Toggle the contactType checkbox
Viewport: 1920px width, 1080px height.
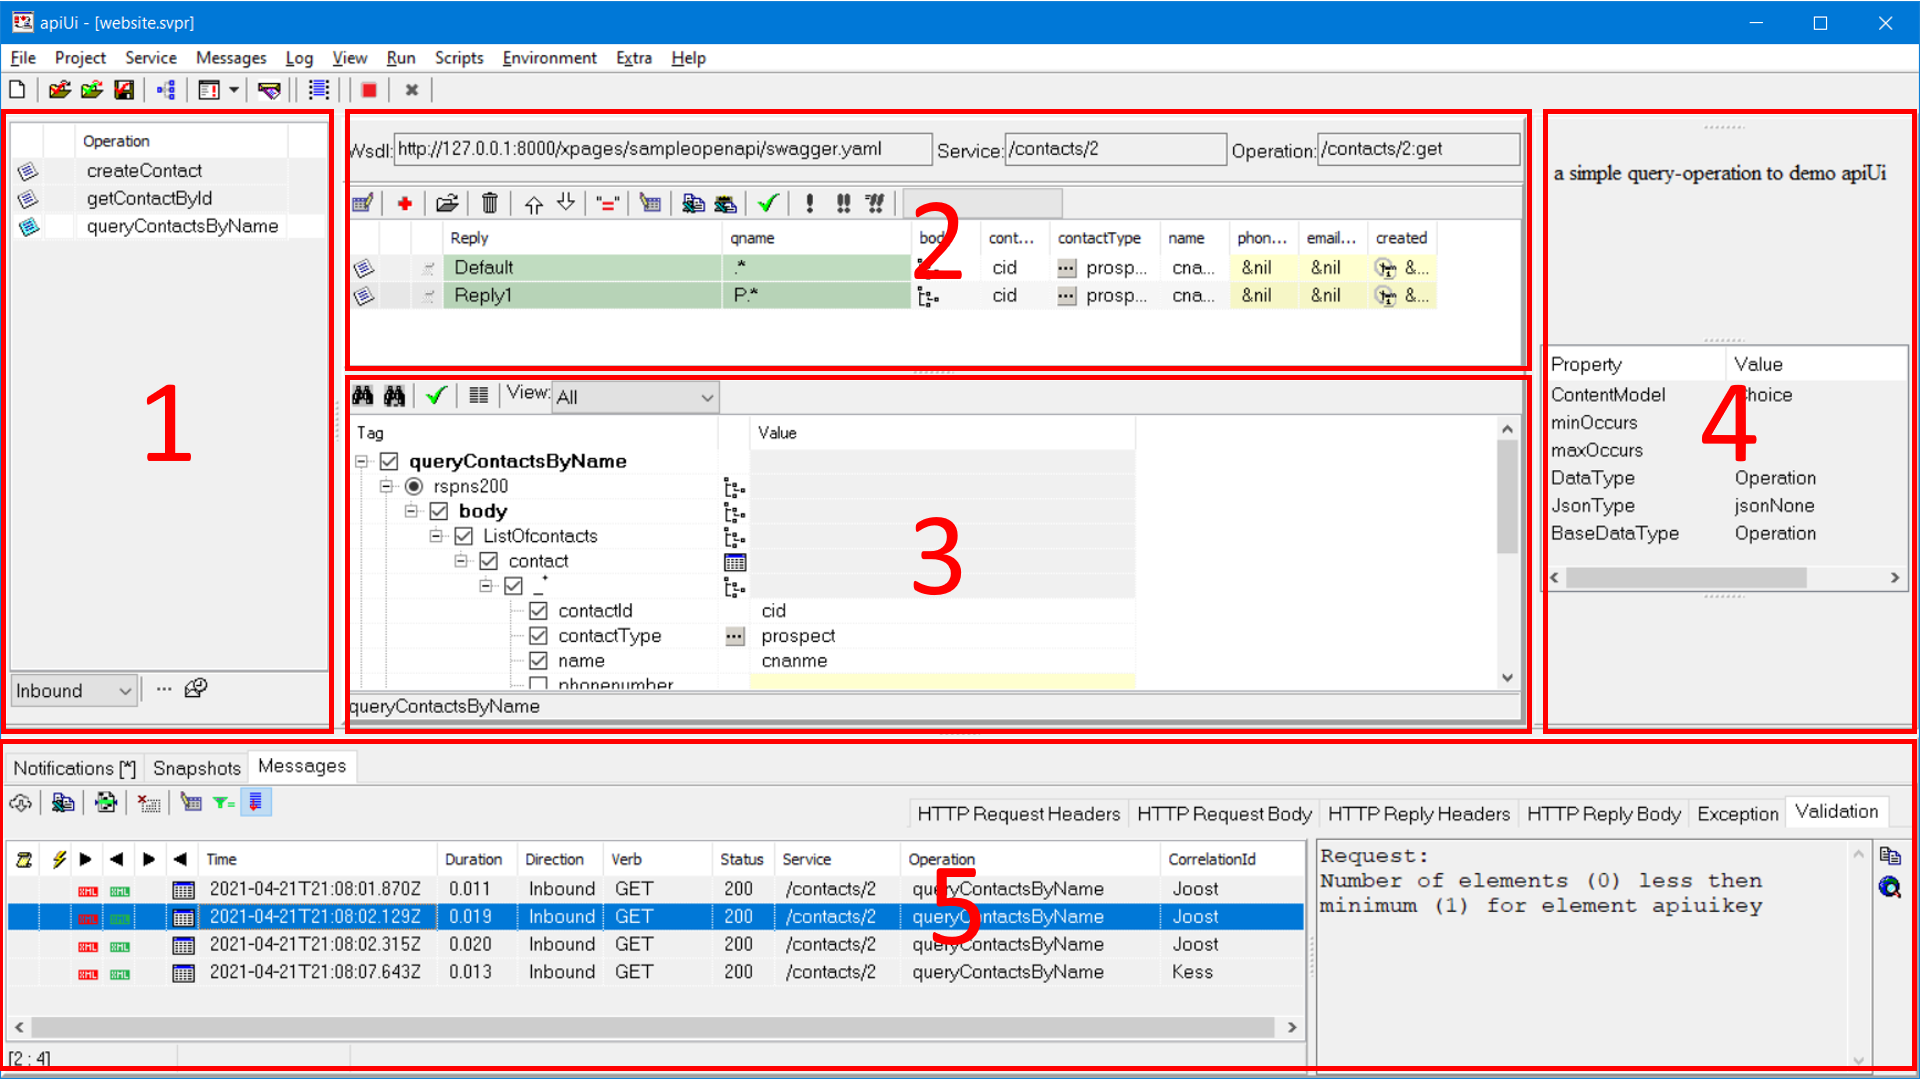tap(539, 636)
